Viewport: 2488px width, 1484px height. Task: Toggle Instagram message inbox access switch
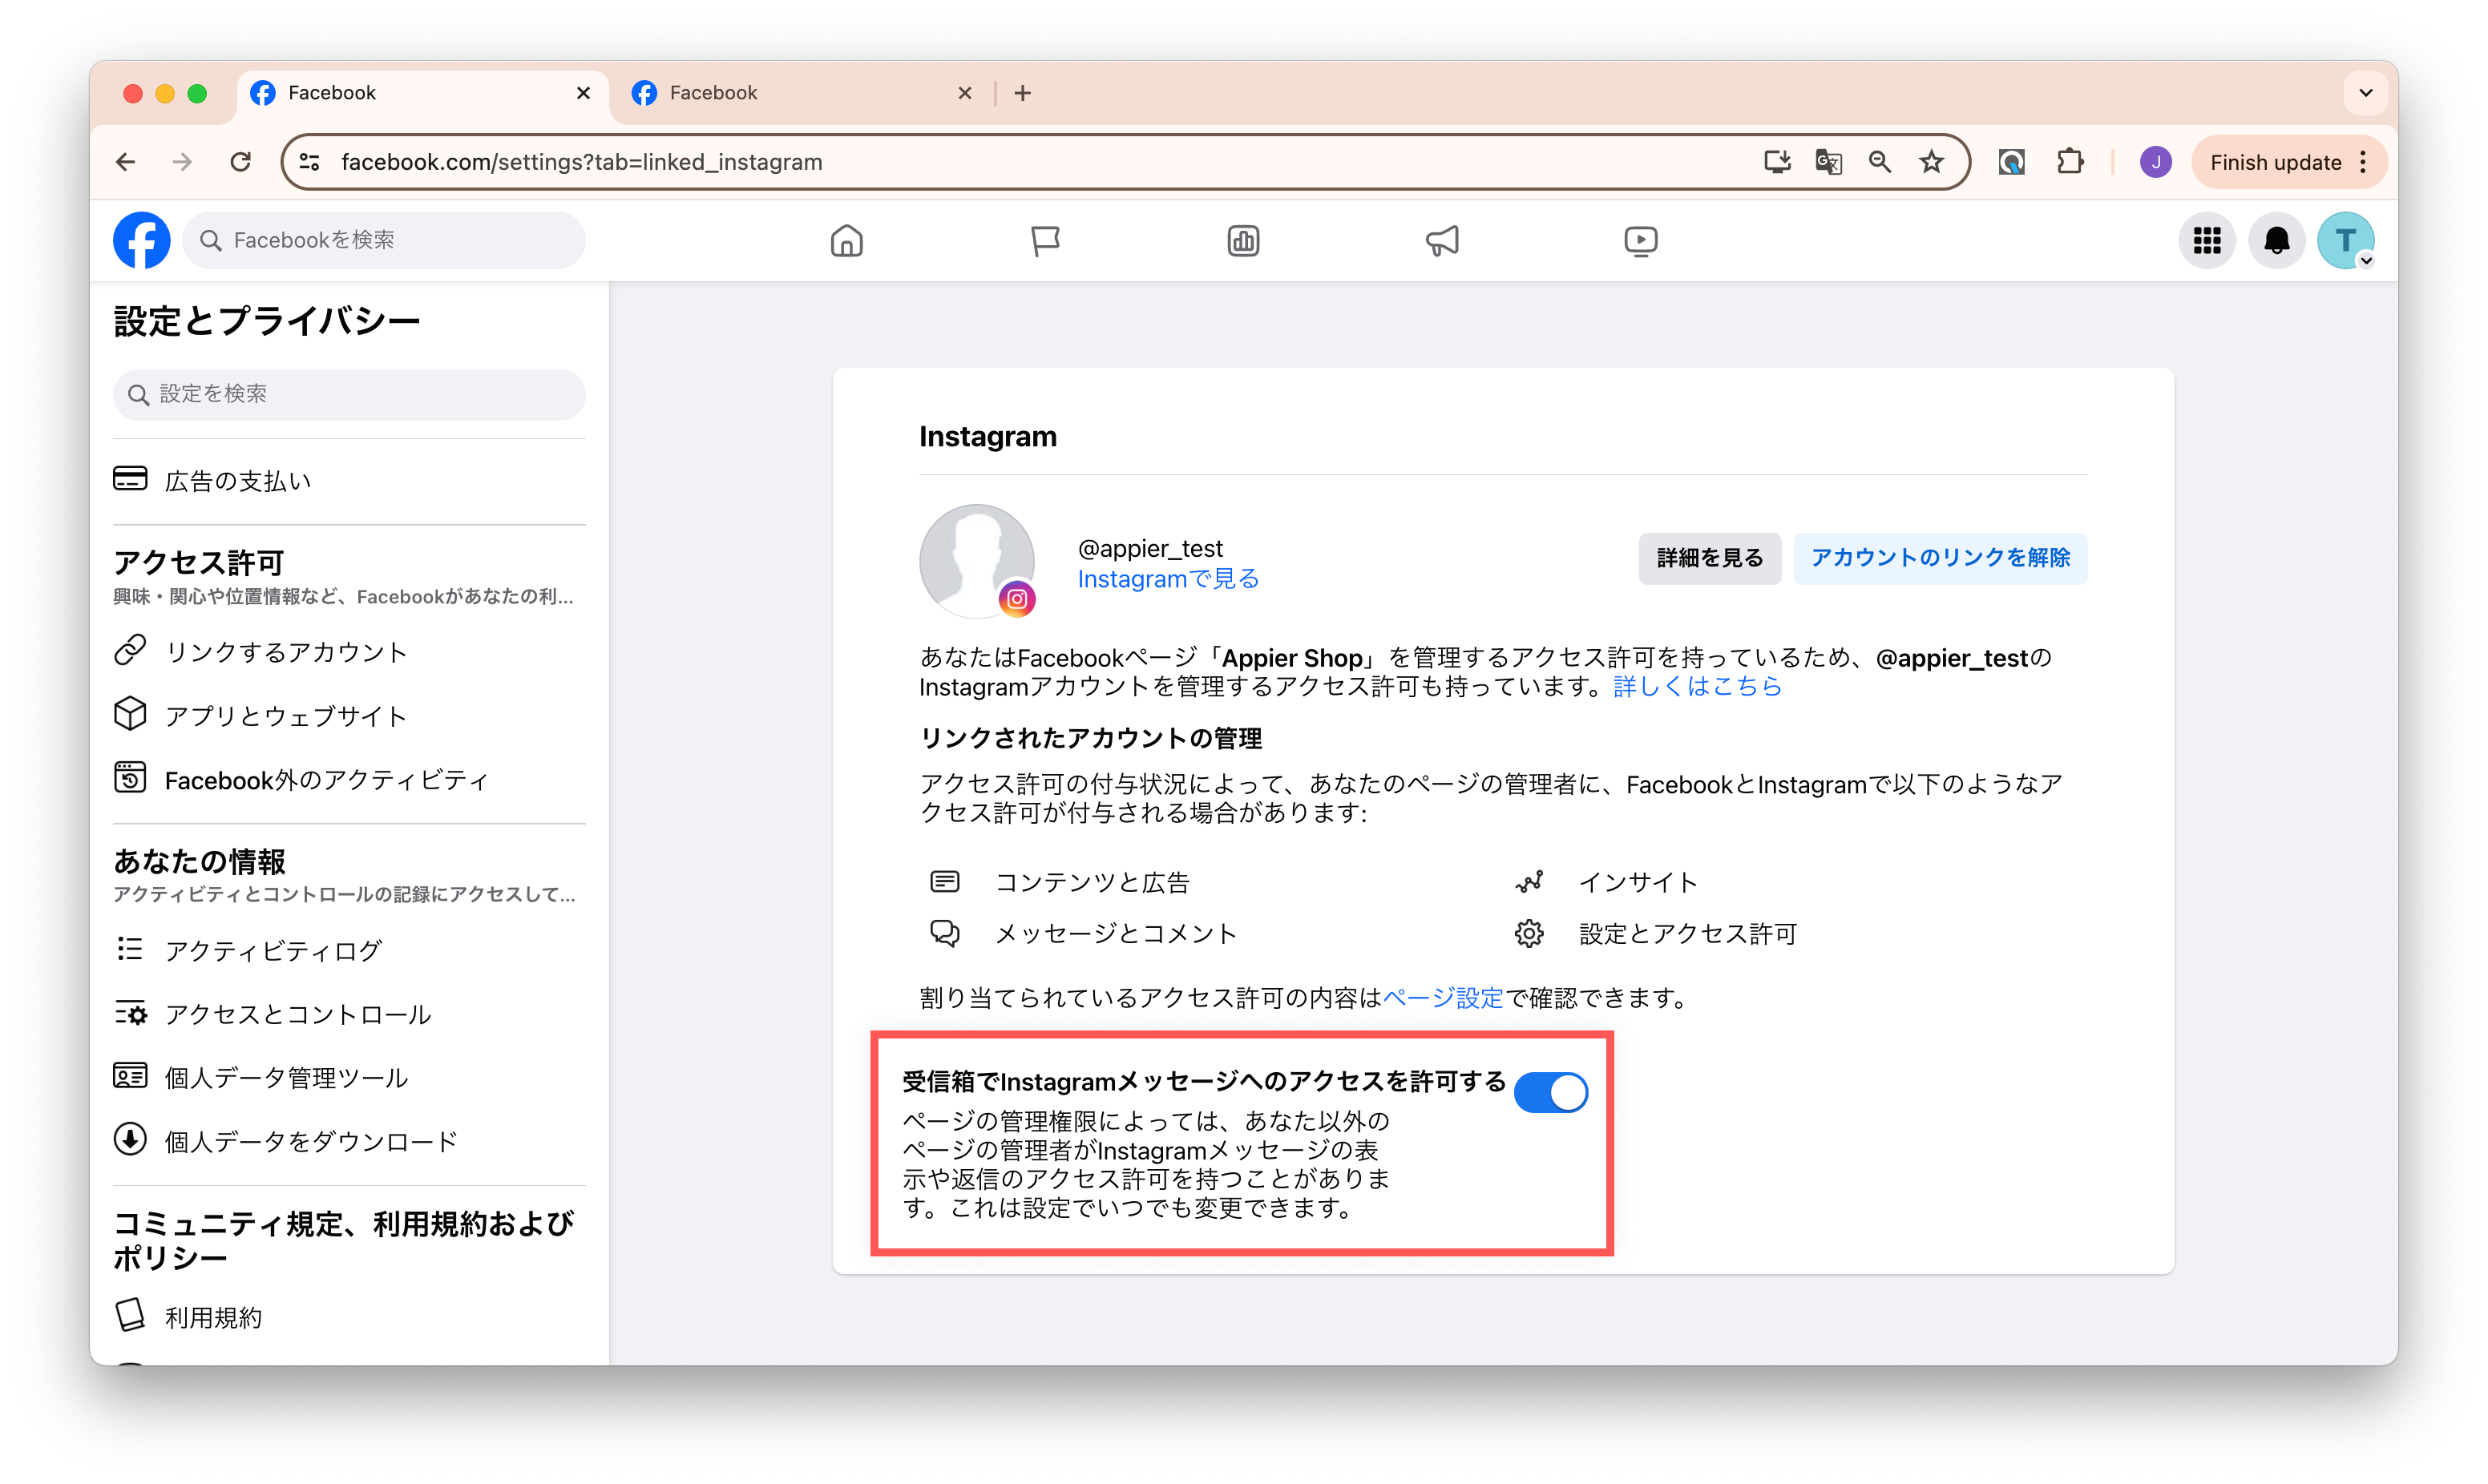tap(1550, 1092)
